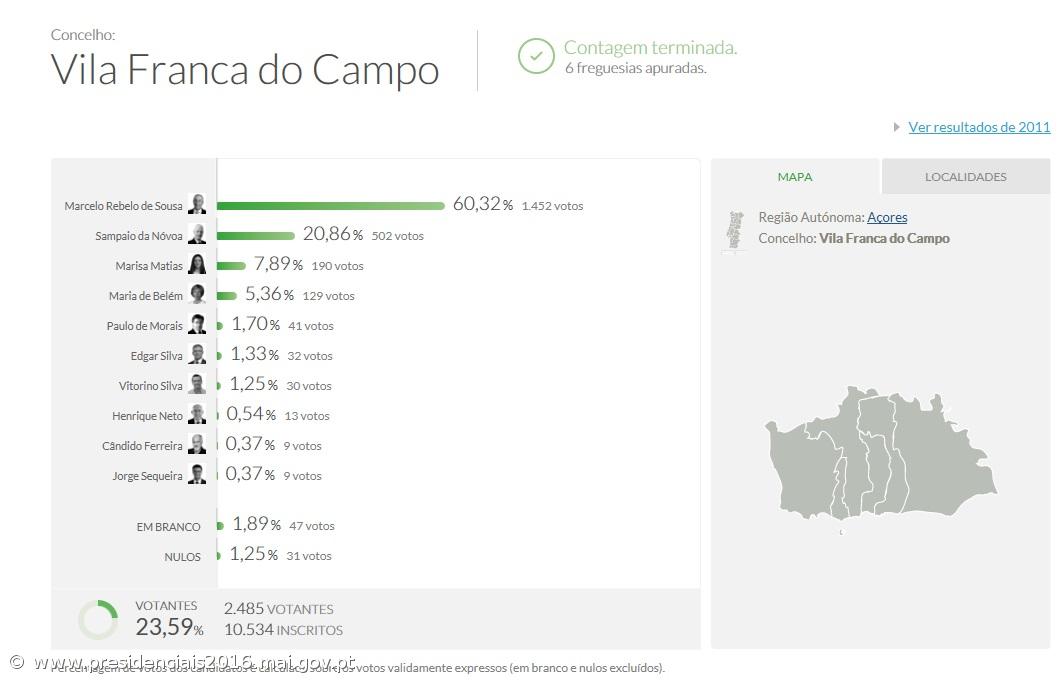This screenshot has width=1059, height=680.
Task: Click Maria de Belém's portrait photo
Action: click(x=197, y=294)
